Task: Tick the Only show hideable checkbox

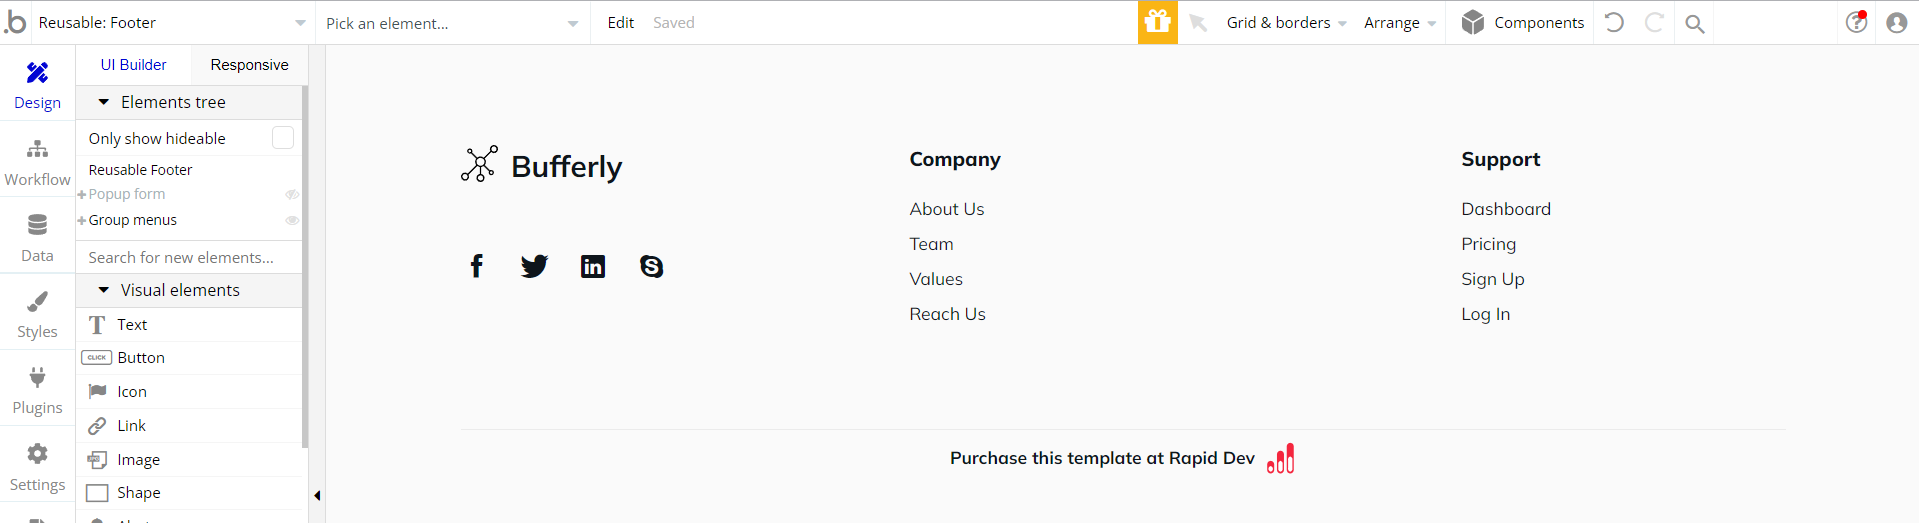Action: pos(283,138)
